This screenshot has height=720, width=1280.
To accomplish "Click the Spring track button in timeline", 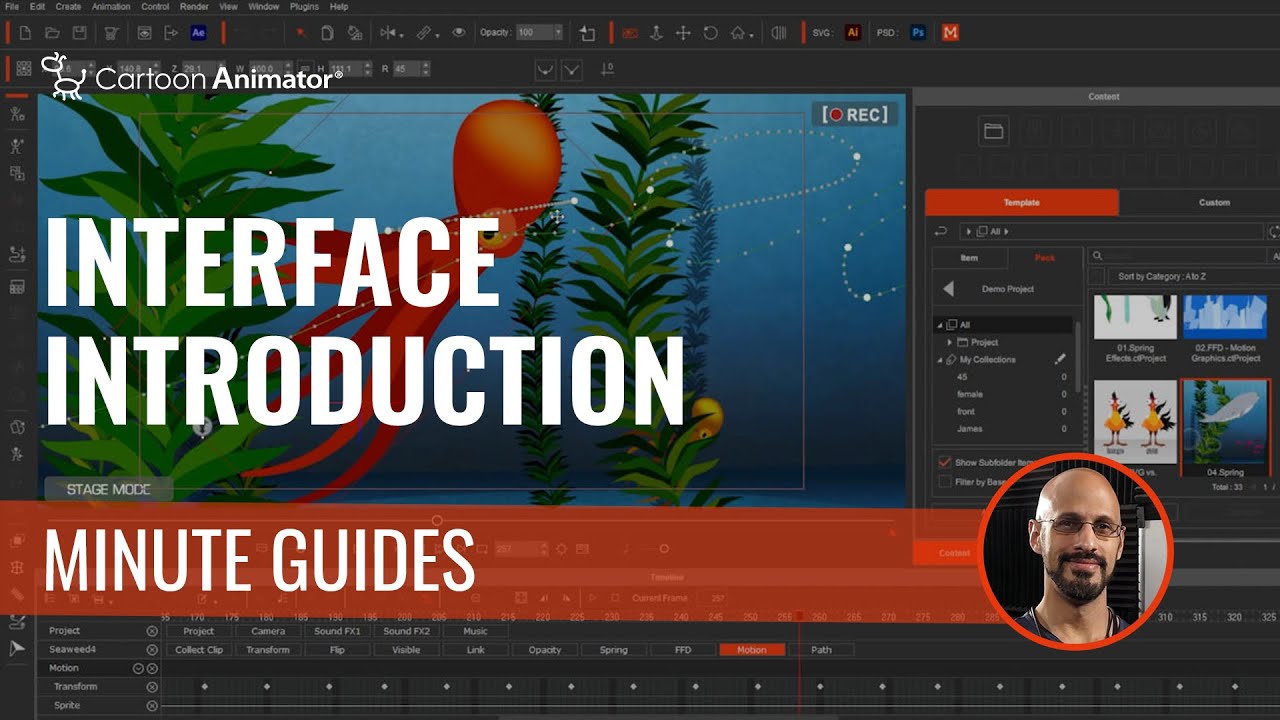I will [613, 650].
